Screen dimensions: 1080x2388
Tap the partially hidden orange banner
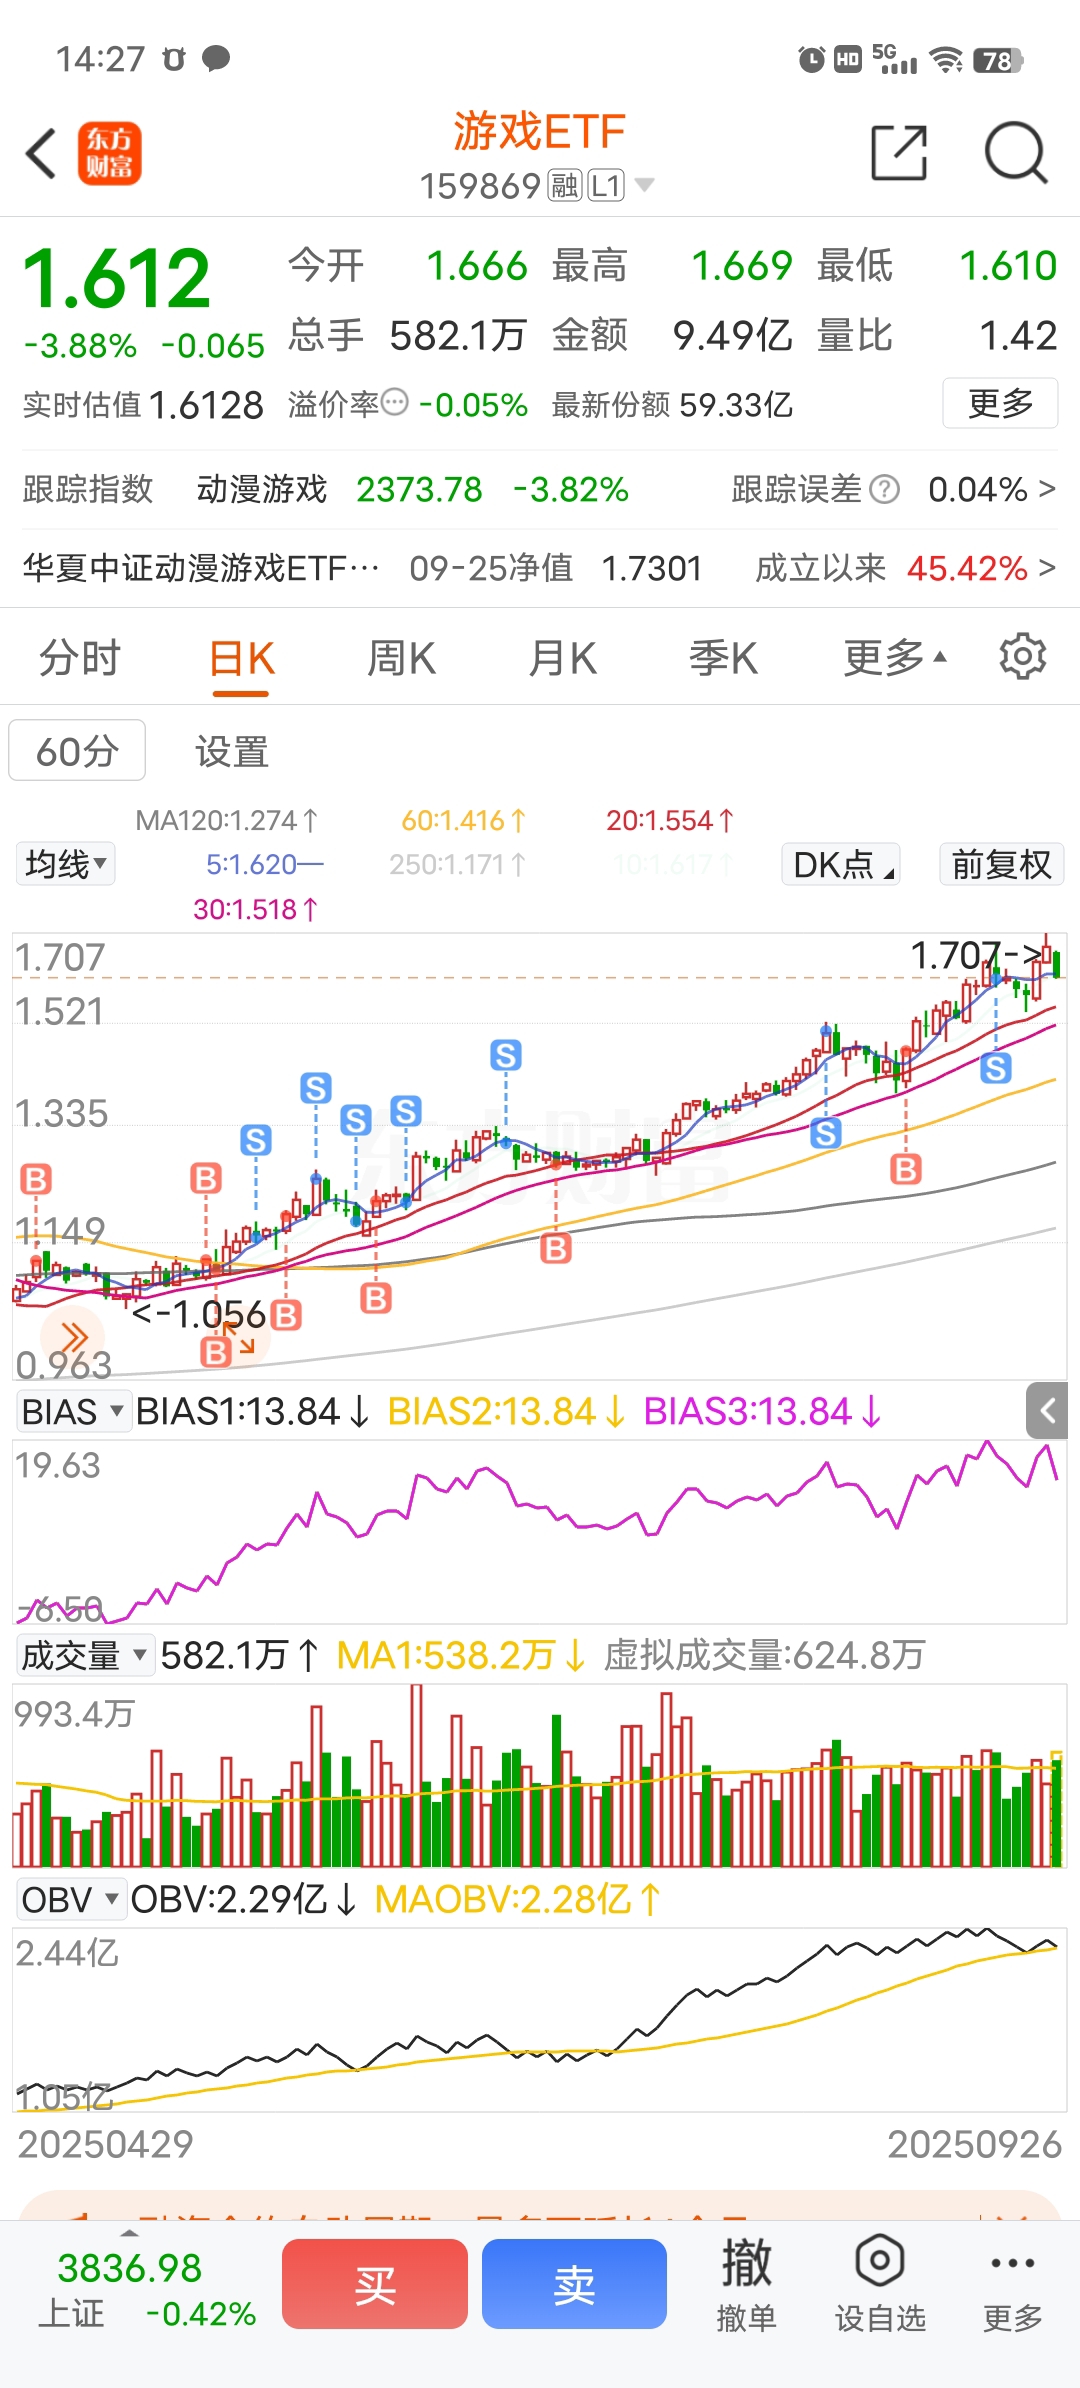pos(540,2205)
